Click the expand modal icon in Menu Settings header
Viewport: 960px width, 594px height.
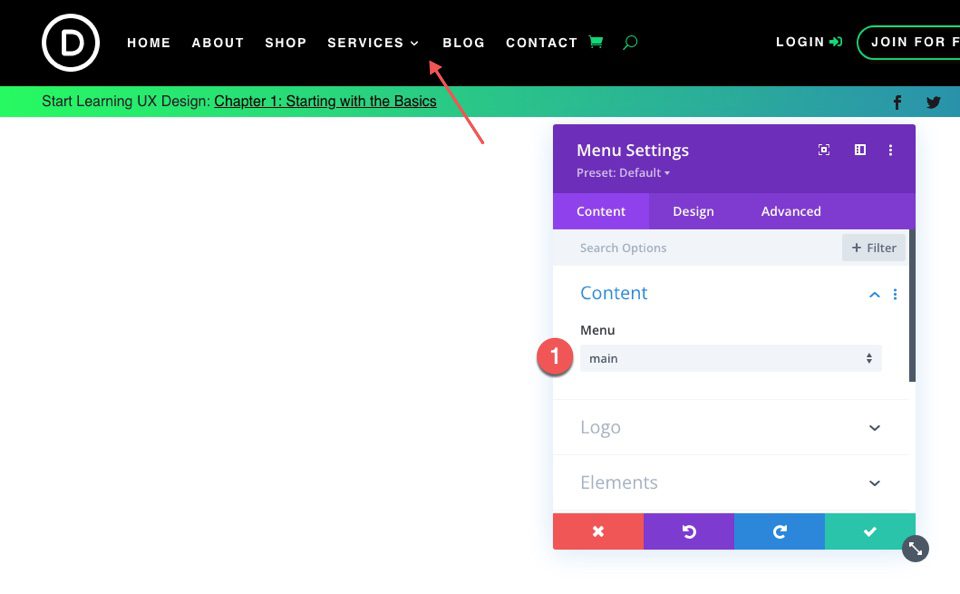(823, 149)
